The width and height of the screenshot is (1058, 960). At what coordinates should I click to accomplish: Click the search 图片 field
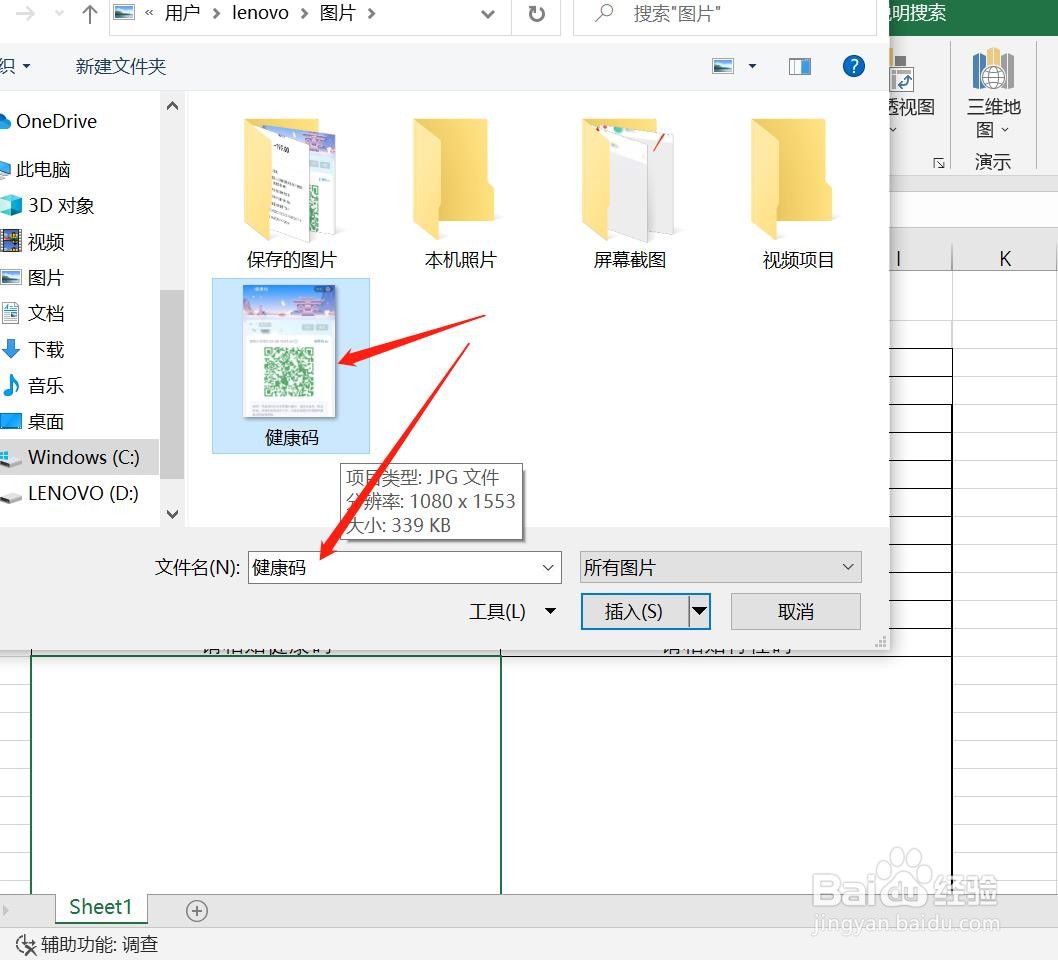[x=725, y=14]
